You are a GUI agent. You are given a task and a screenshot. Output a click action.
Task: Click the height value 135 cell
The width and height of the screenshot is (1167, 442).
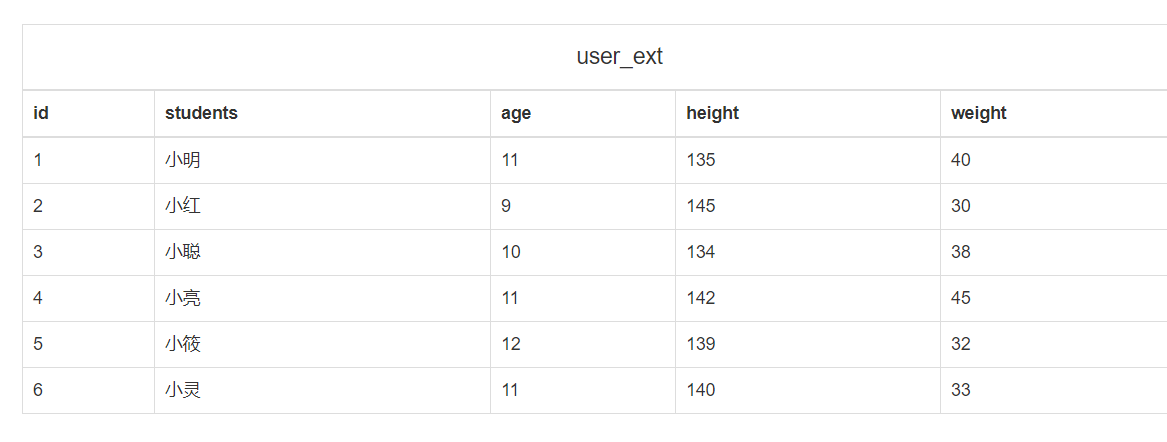tap(701, 160)
